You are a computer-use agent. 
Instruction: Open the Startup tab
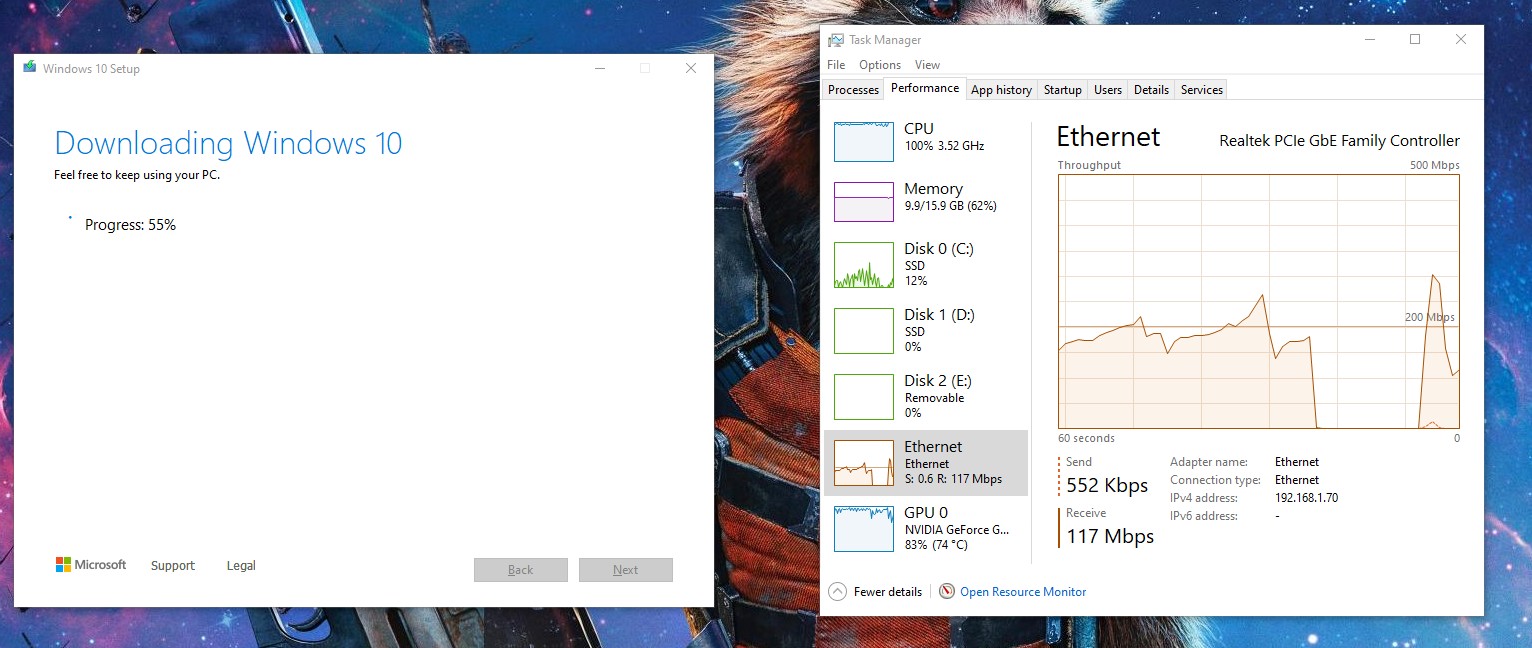pos(1062,90)
